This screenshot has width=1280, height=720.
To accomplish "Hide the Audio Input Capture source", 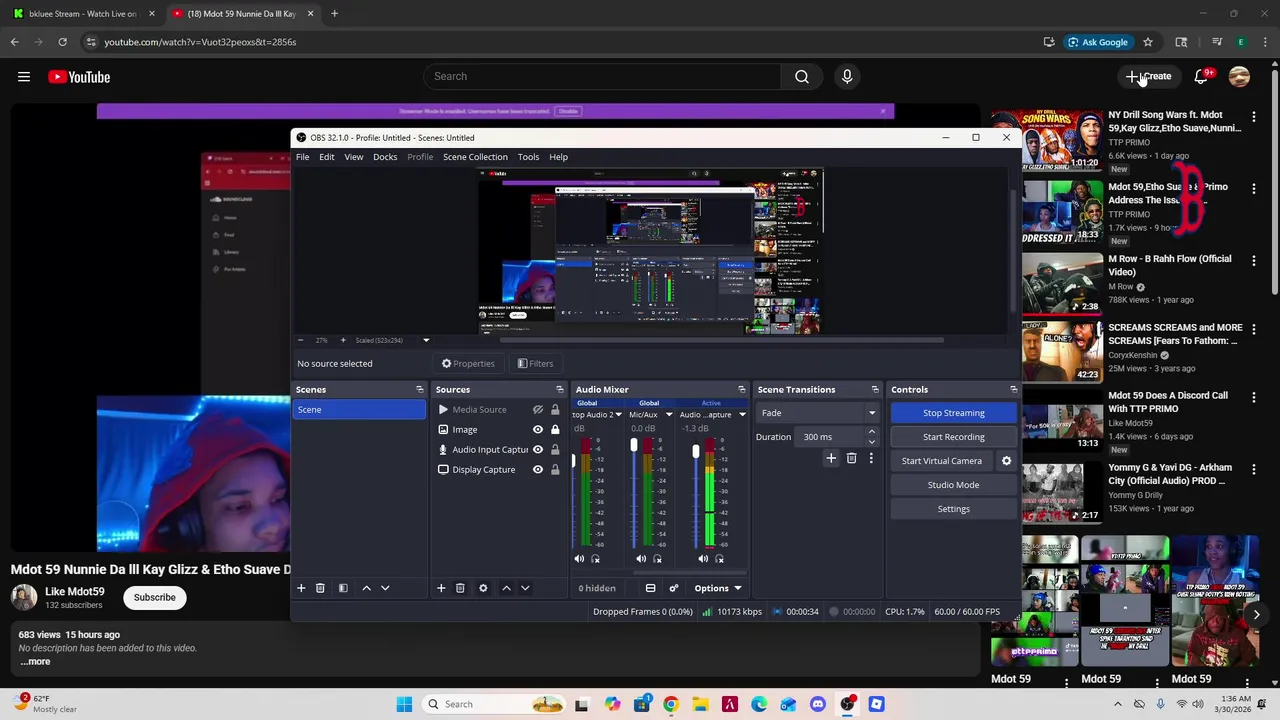I will tap(538, 449).
